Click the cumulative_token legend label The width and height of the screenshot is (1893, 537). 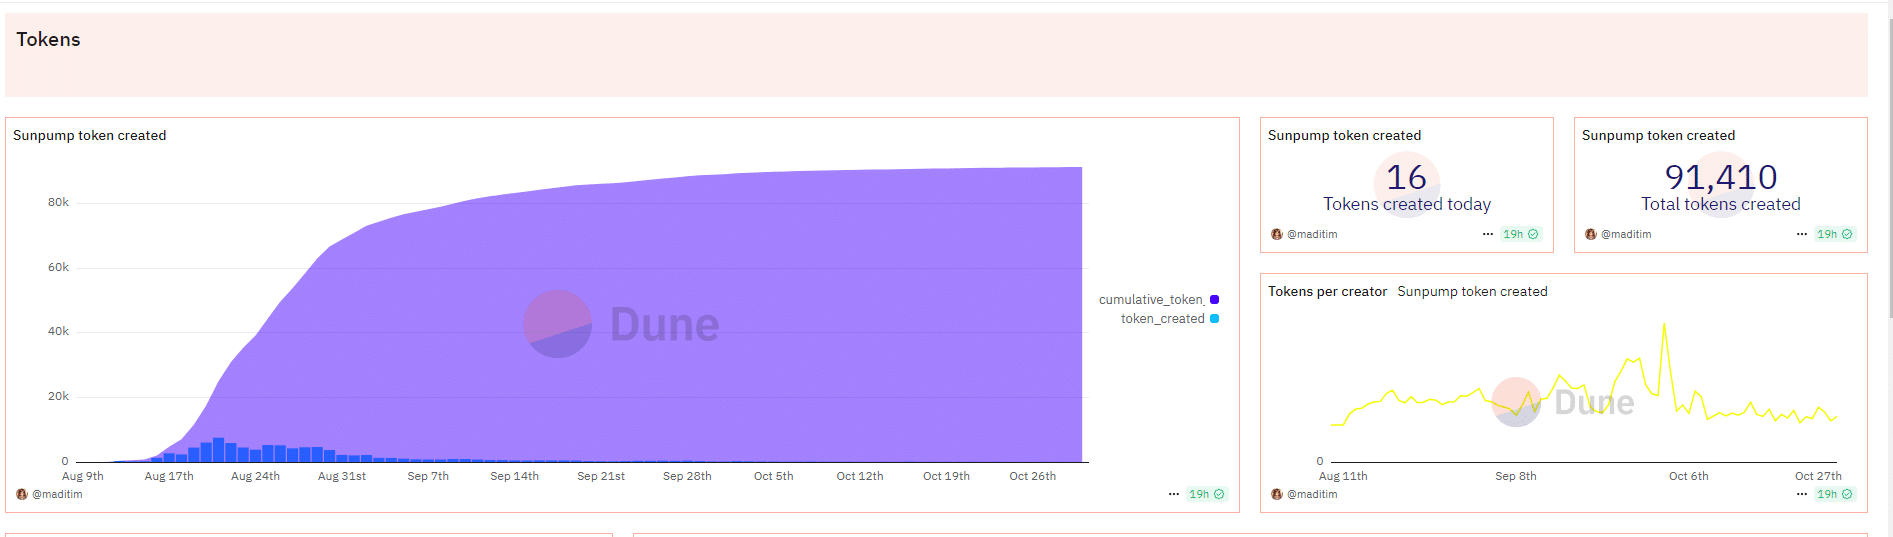coord(1151,300)
